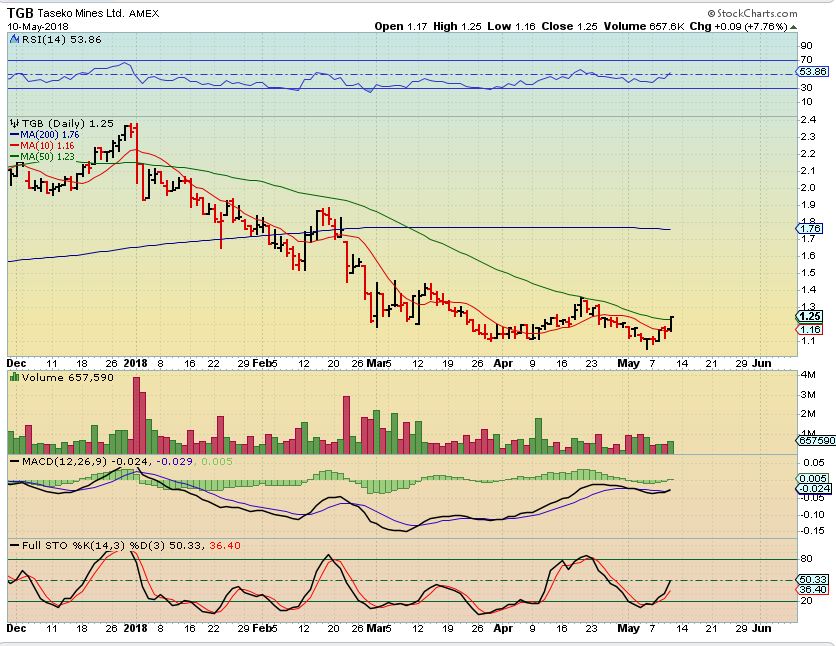Click the black dash before the Full STO label
Viewport: 836px width, 646px height.
pyautogui.click(x=15, y=546)
